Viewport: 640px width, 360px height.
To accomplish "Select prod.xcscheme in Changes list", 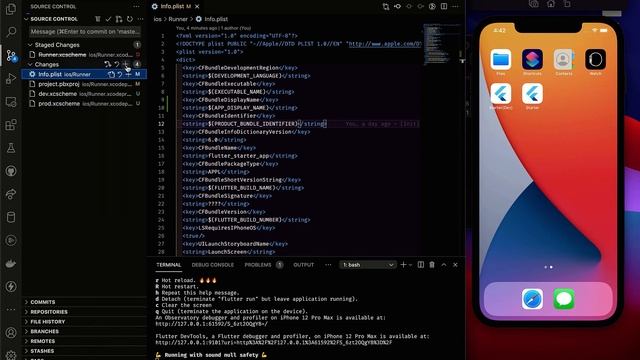I will [x=84, y=104].
